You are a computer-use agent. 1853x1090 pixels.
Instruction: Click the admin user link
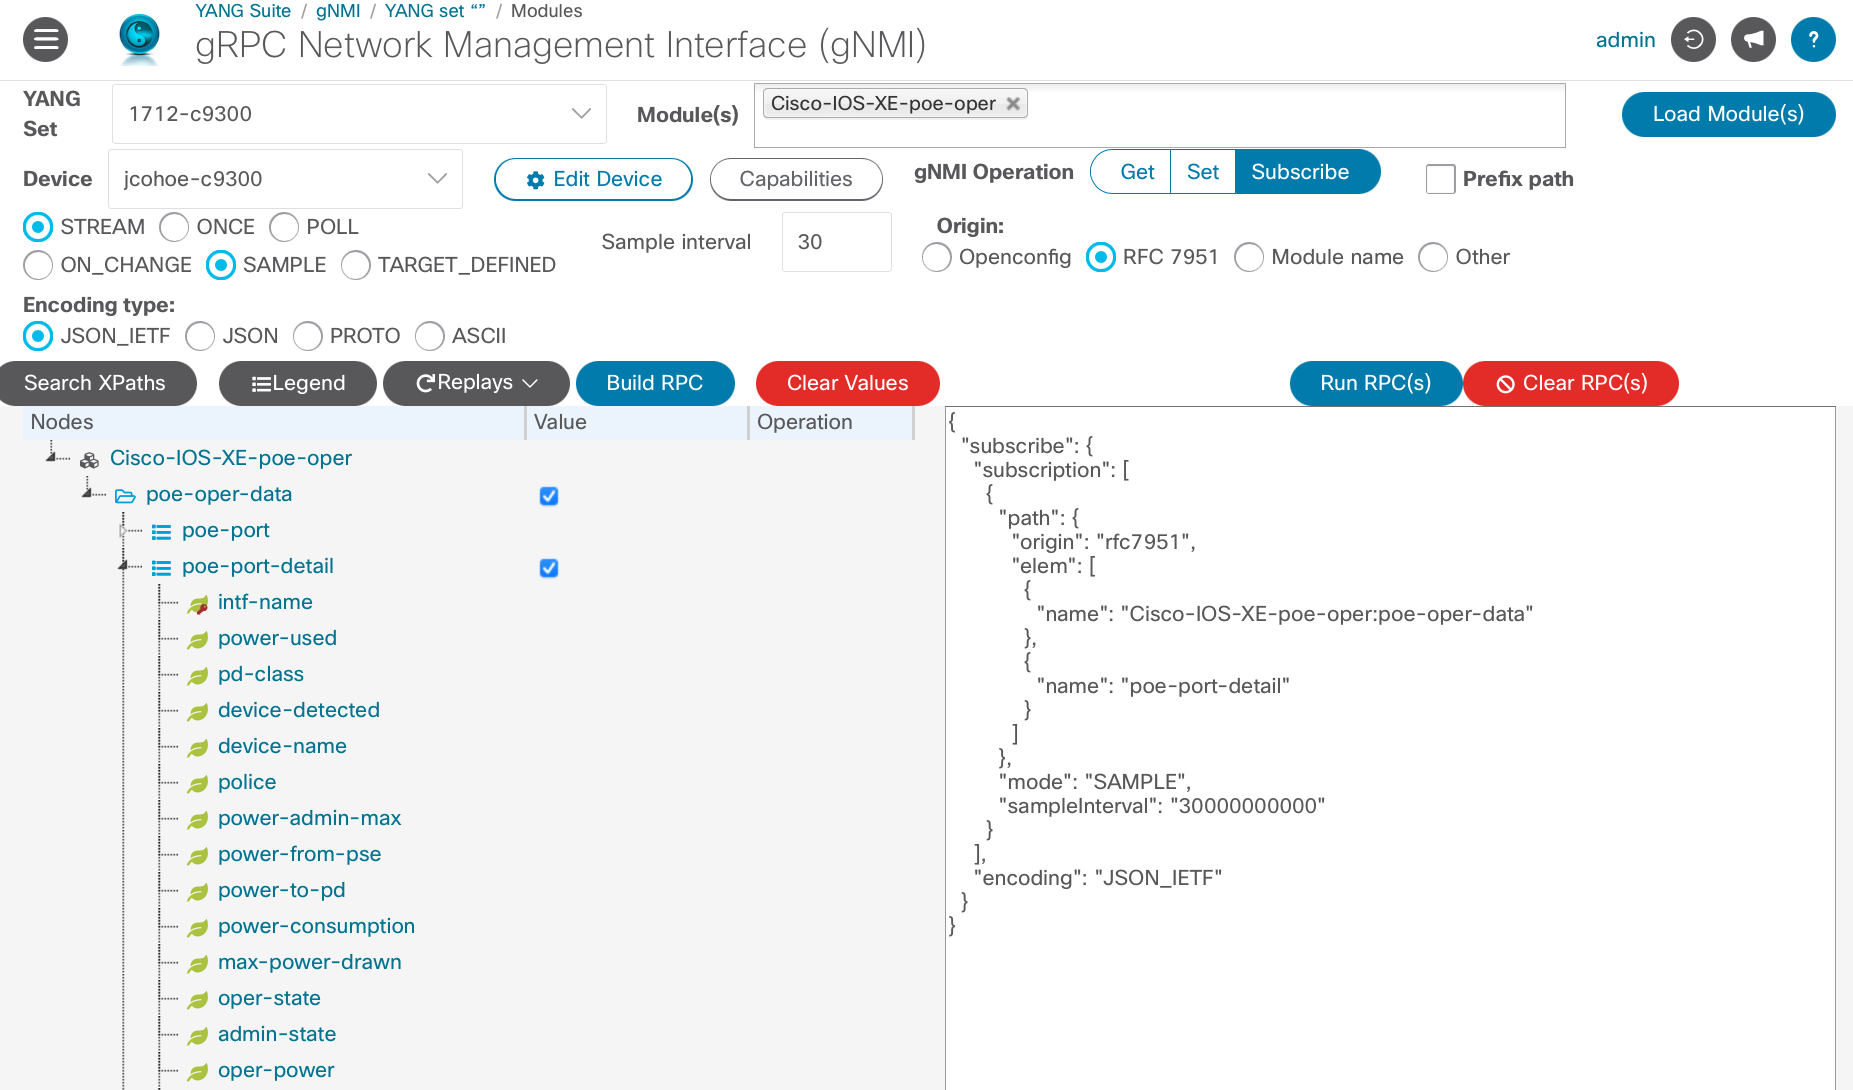(x=1625, y=40)
